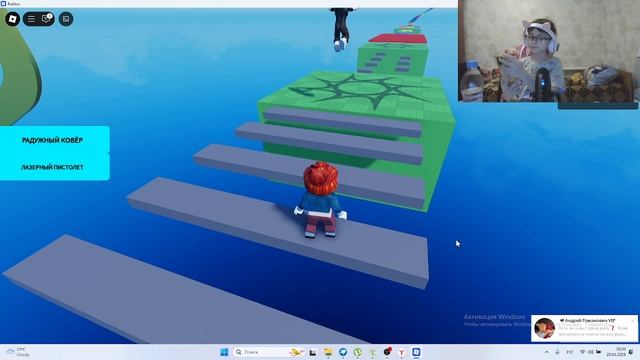
Task: Open the weather widget in taskbar
Action: (17, 352)
